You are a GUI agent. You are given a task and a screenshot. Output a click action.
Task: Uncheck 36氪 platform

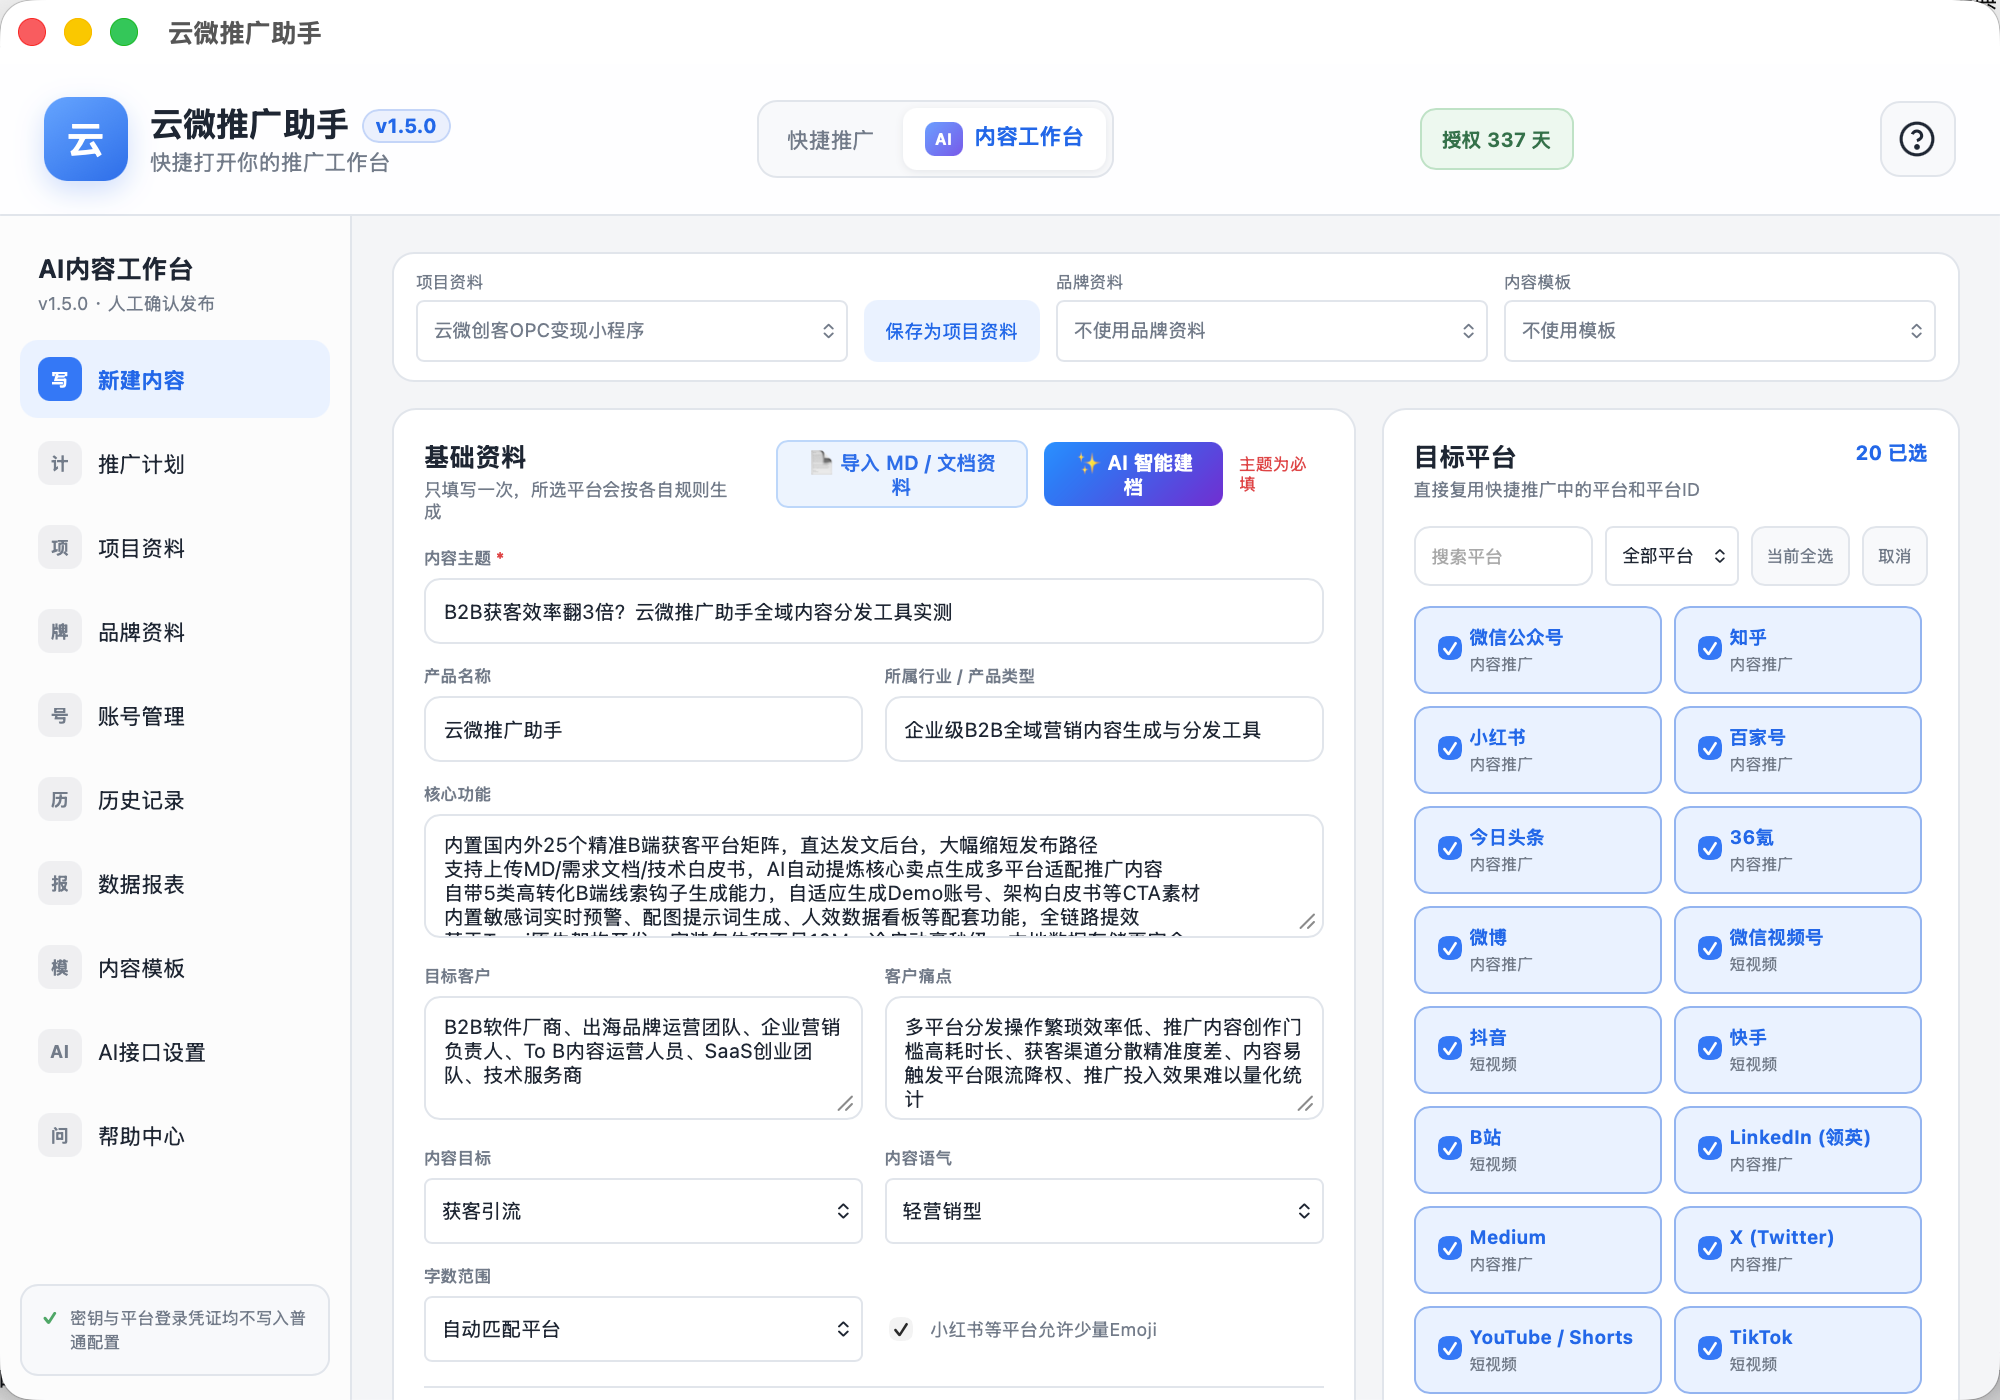tap(1709, 848)
